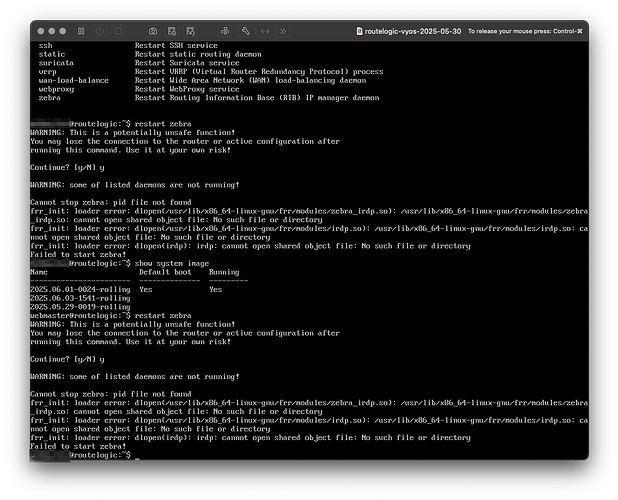The height and width of the screenshot is (500, 618).
Task: Click 'Restart Suricata service' description
Action: (187, 63)
